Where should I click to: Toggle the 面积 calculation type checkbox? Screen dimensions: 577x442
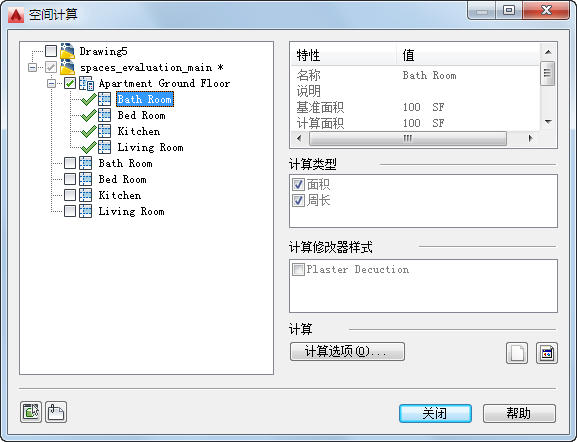(x=298, y=184)
